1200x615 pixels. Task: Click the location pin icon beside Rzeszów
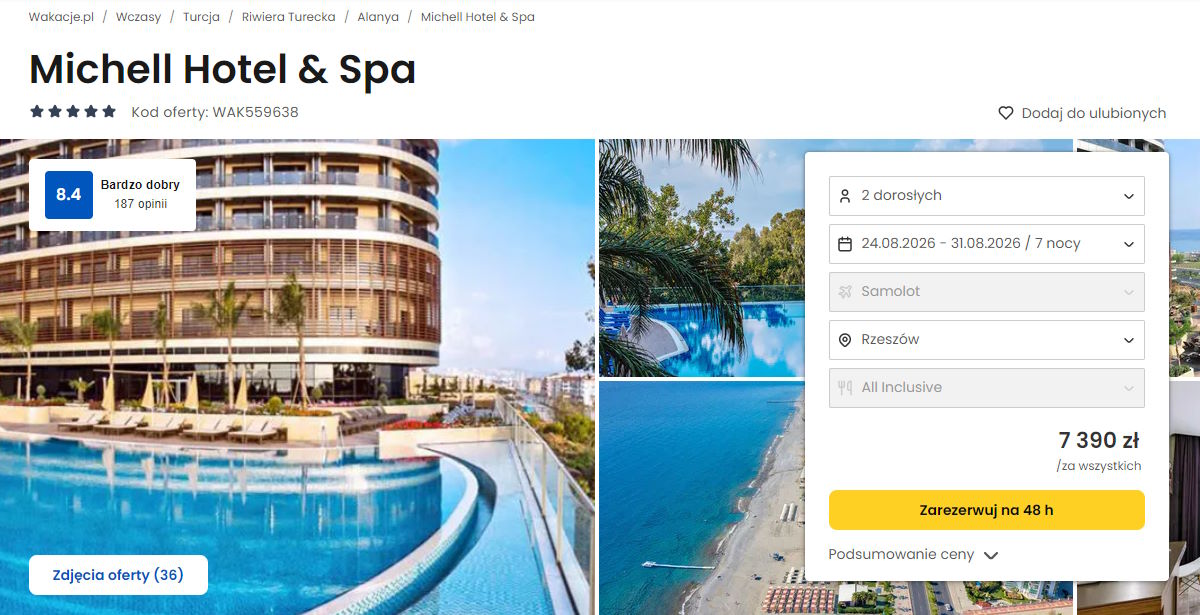coord(845,339)
